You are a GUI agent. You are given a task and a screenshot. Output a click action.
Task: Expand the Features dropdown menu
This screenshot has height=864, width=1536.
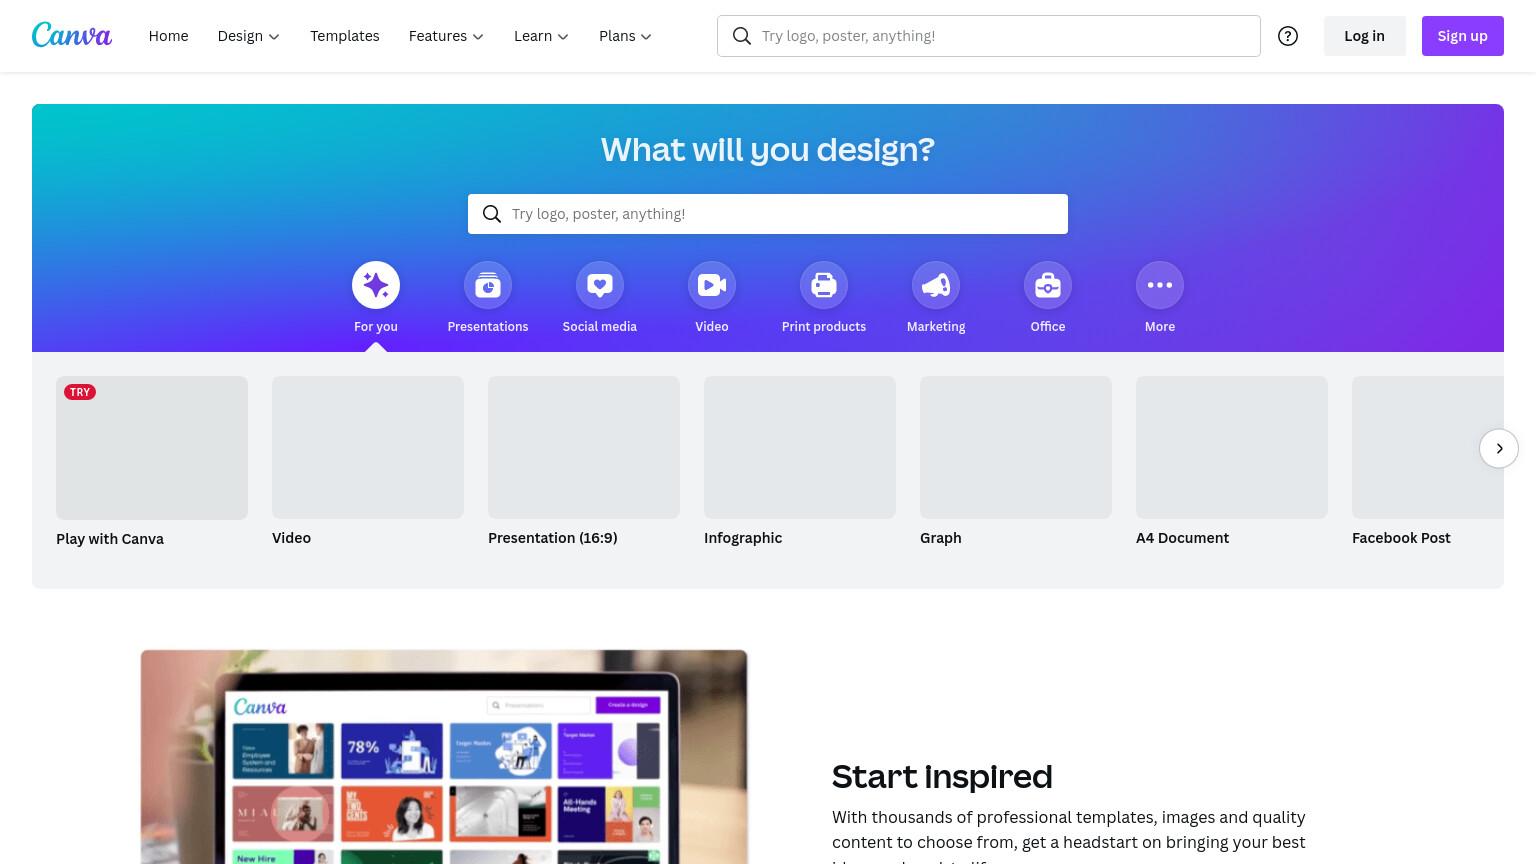(x=446, y=36)
